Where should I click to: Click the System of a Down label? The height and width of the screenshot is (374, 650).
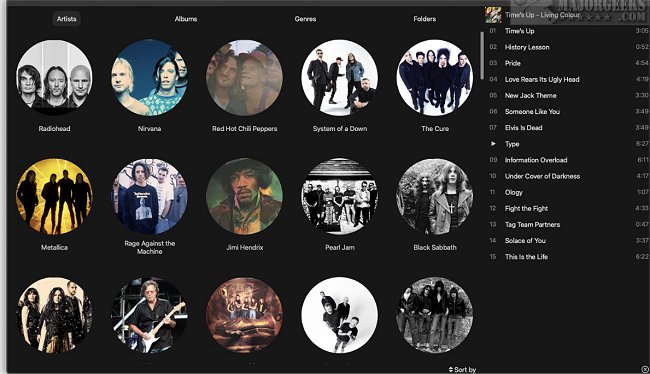(340, 129)
